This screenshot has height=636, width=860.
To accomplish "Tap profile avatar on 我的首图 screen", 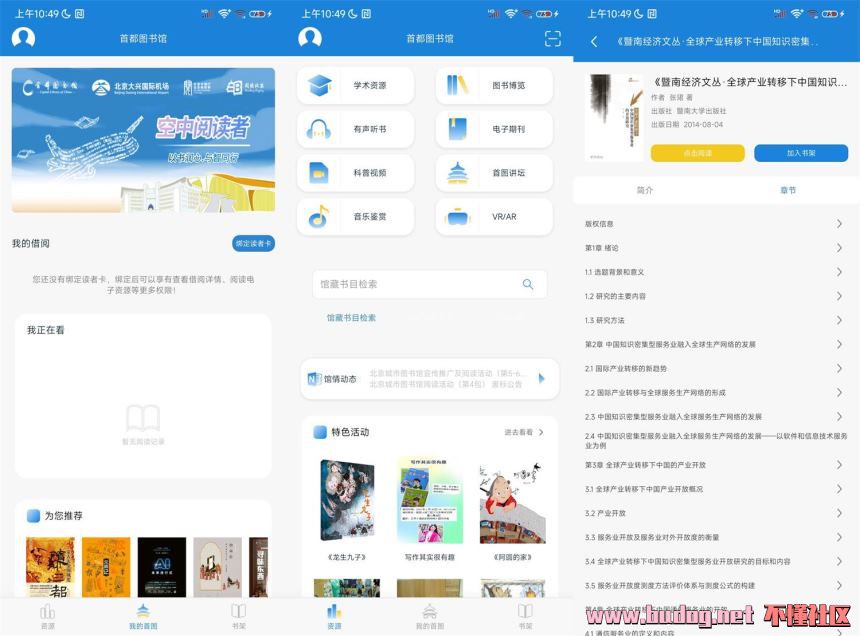I will tap(24, 38).
